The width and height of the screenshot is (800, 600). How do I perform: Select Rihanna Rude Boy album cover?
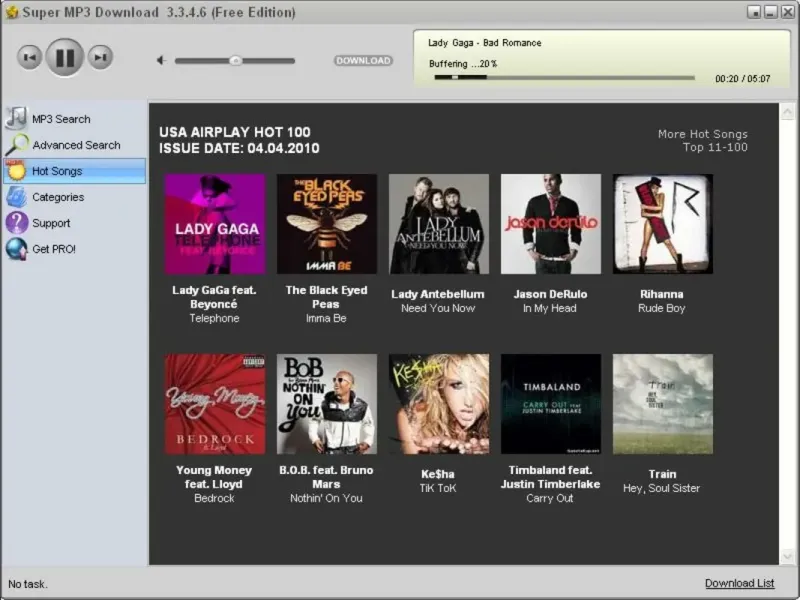click(663, 224)
